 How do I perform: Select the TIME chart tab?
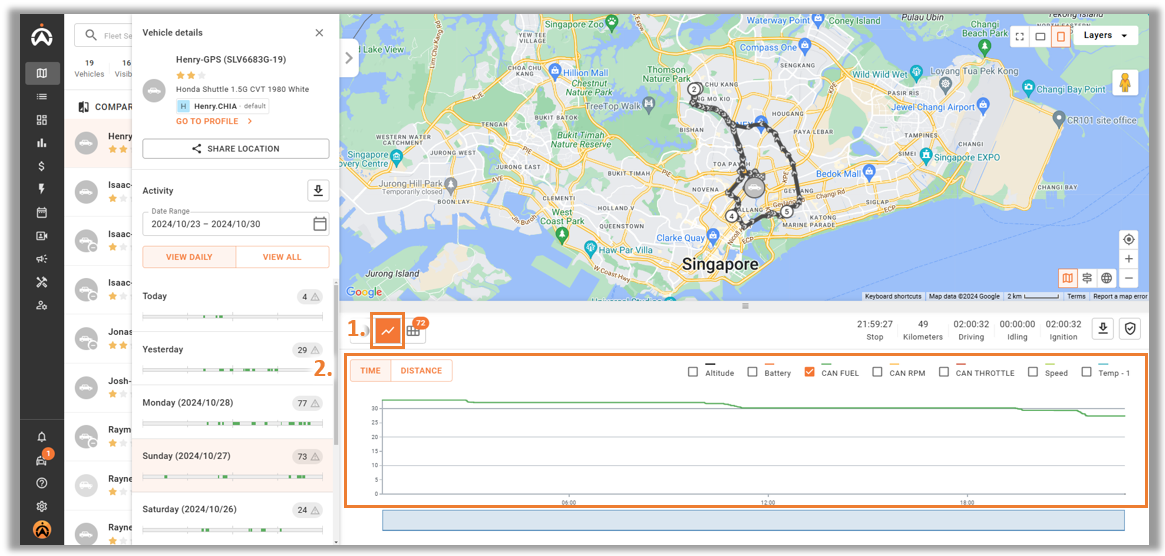pos(371,371)
